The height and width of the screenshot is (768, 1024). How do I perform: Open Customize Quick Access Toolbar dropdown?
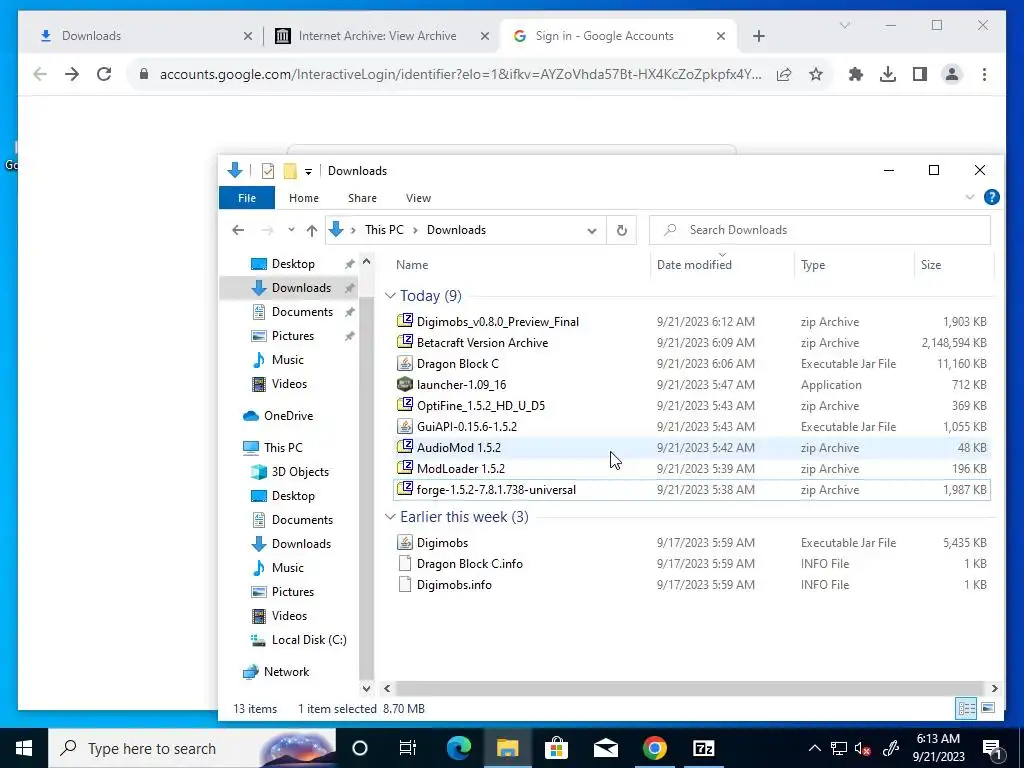coord(308,172)
